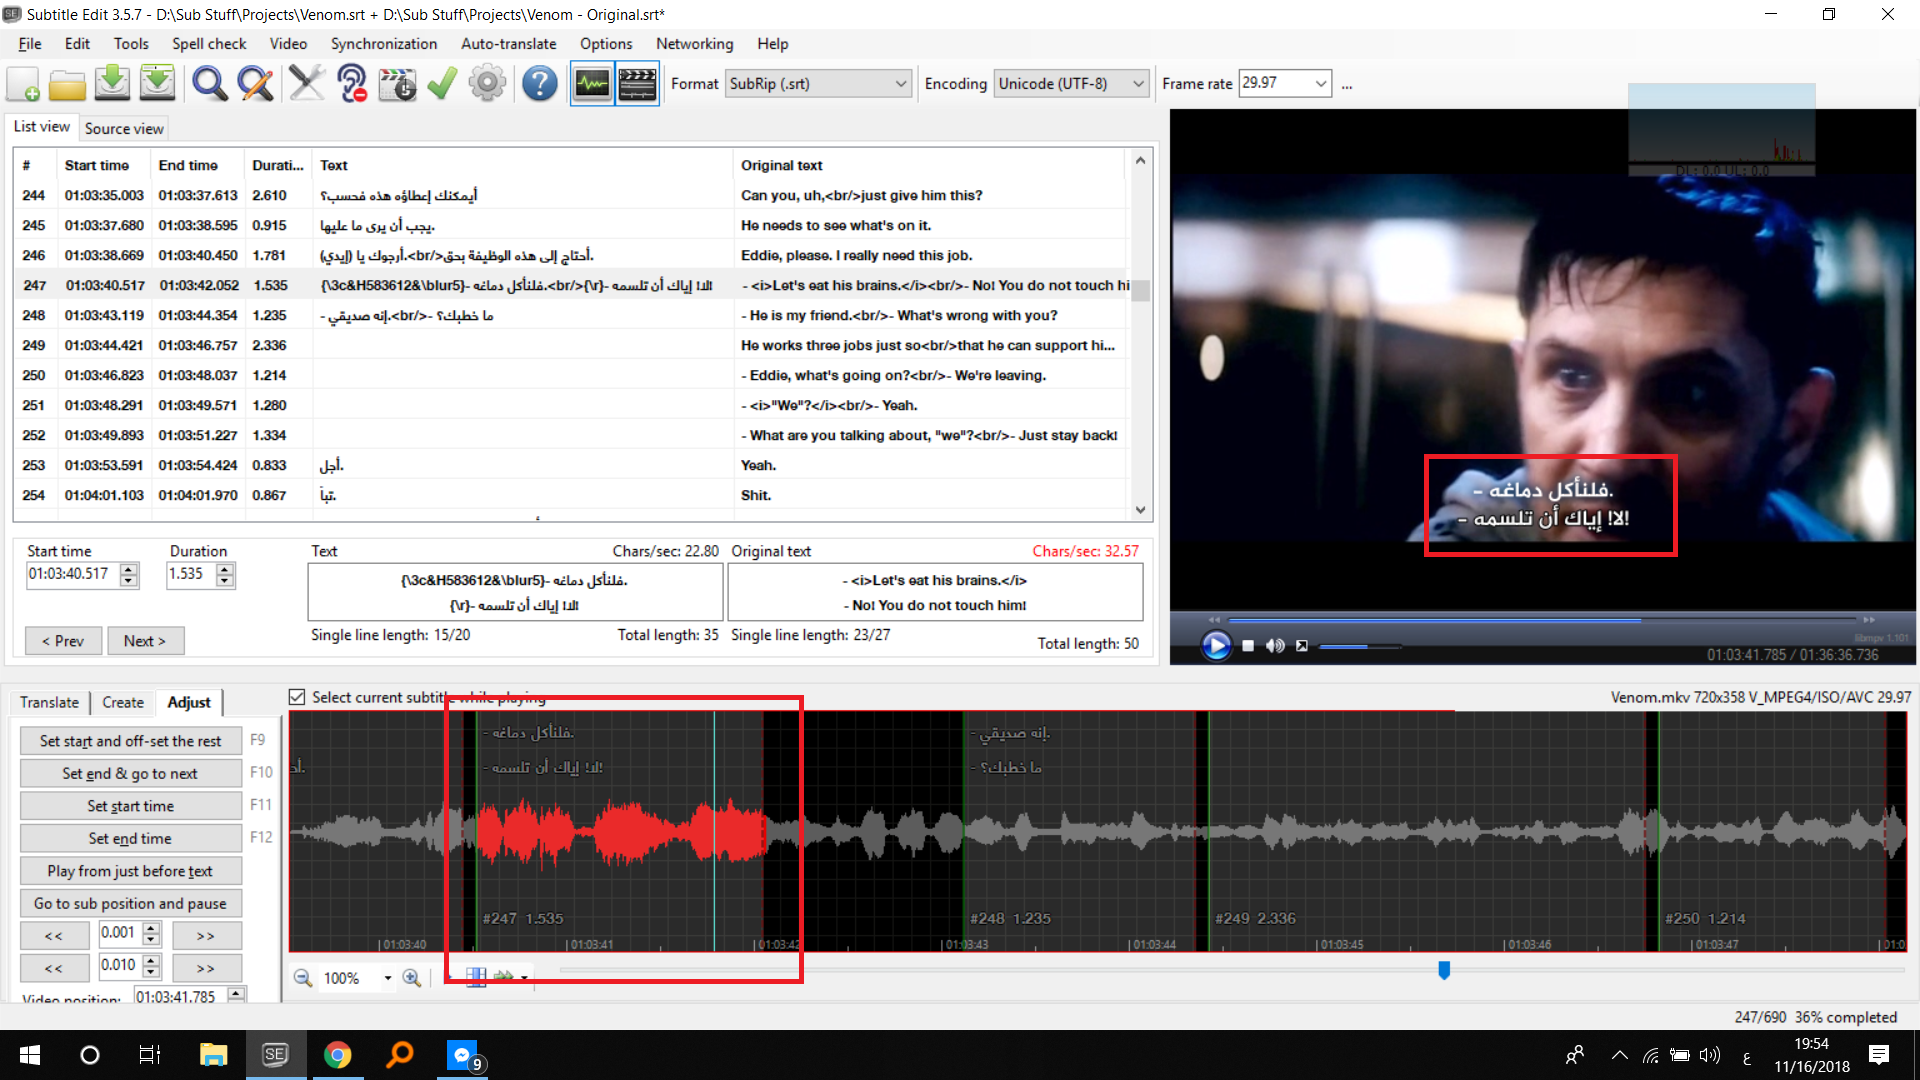The image size is (1920, 1080).
Task: Switch to the Source view tab
Action: [x=123, y=128]
